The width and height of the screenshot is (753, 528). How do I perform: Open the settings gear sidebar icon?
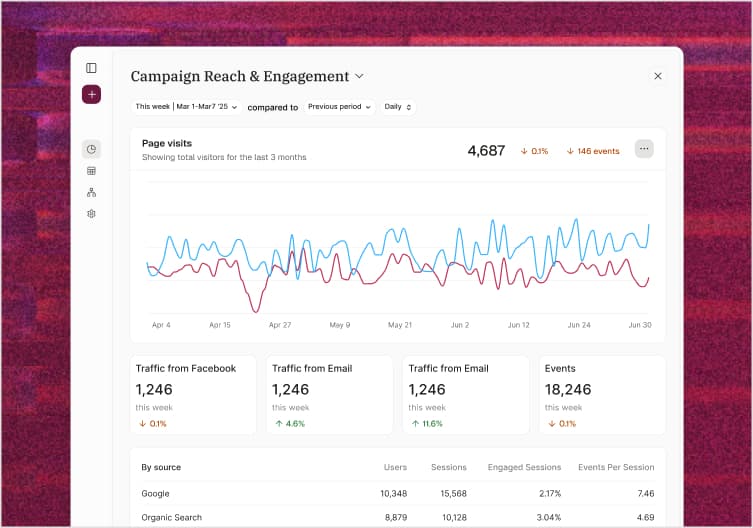(91, 214)
